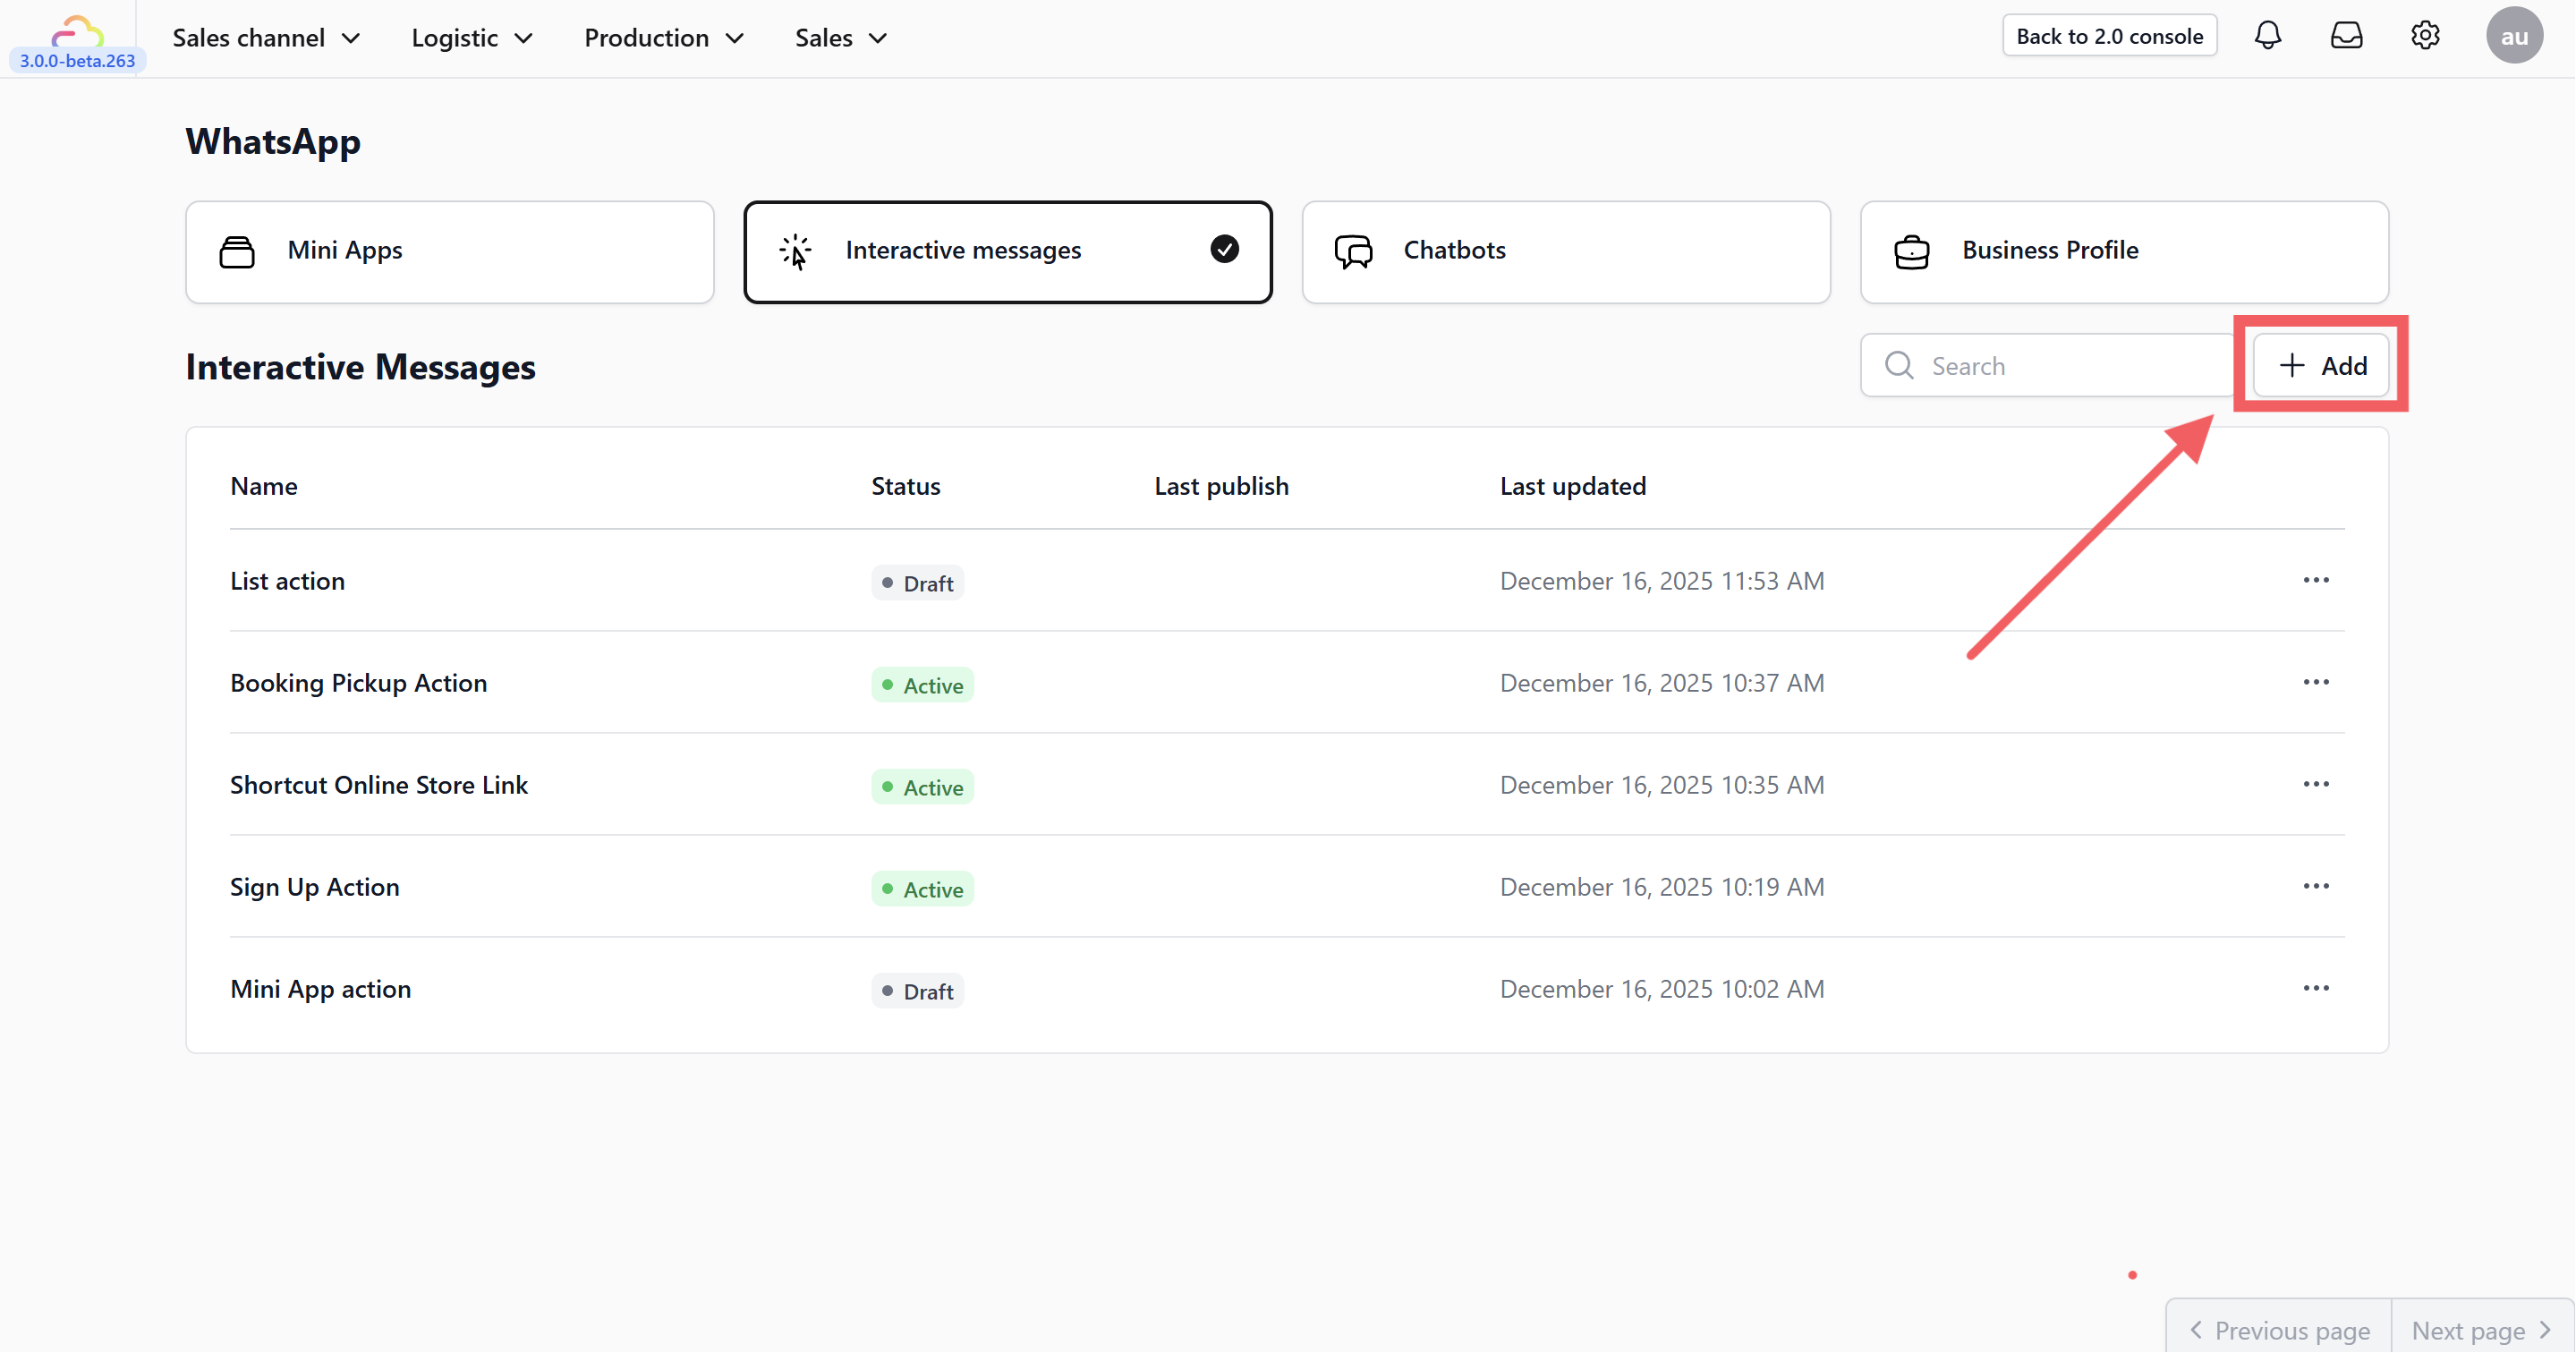Click the date December 16, 2025 10:02 AM
The image size is (2576, 1353).
pos(1662,989)
